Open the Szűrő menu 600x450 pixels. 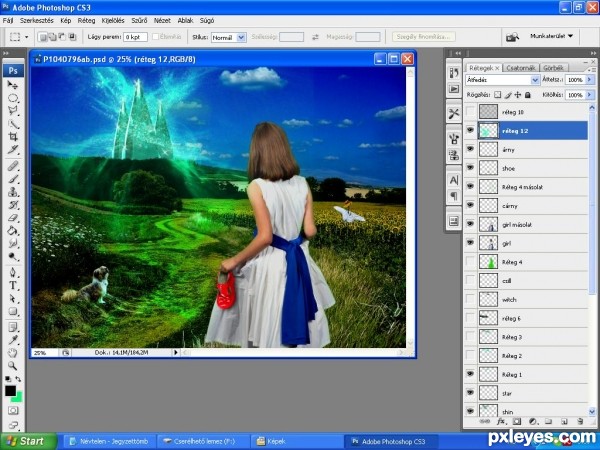139,21
